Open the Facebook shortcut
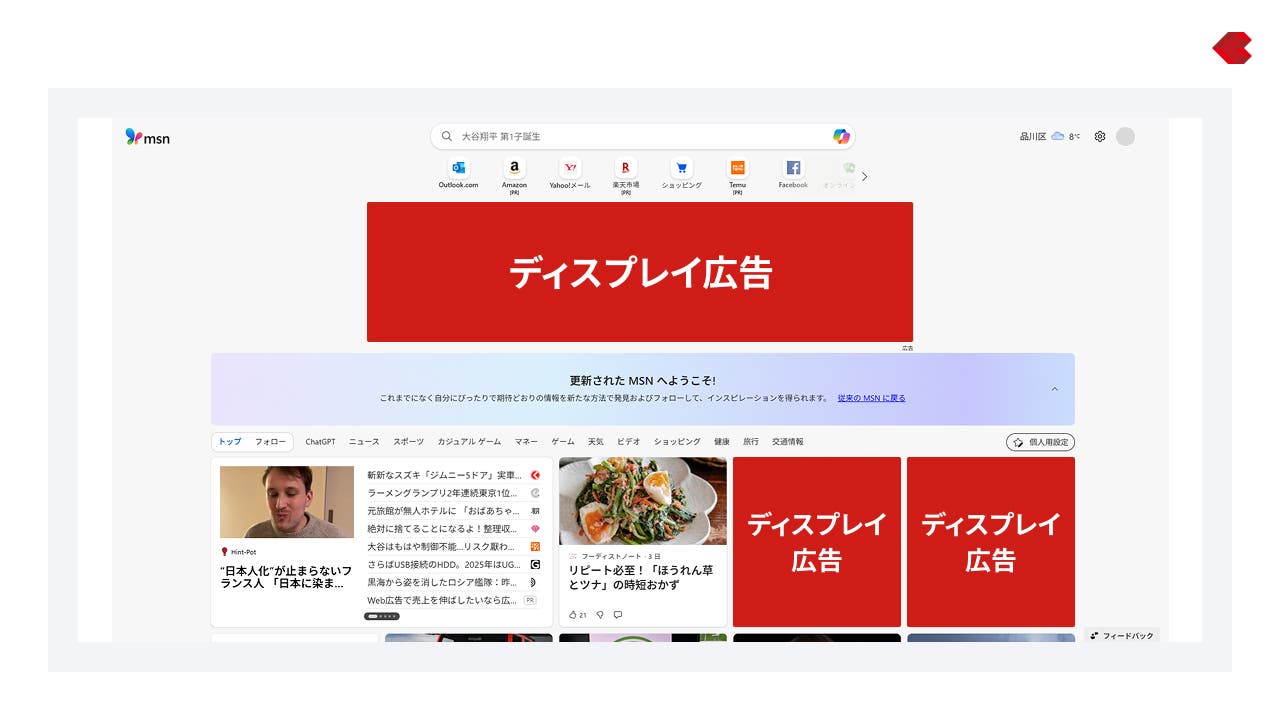Viewport: 1280px width, 720px height. pos(793,173)
